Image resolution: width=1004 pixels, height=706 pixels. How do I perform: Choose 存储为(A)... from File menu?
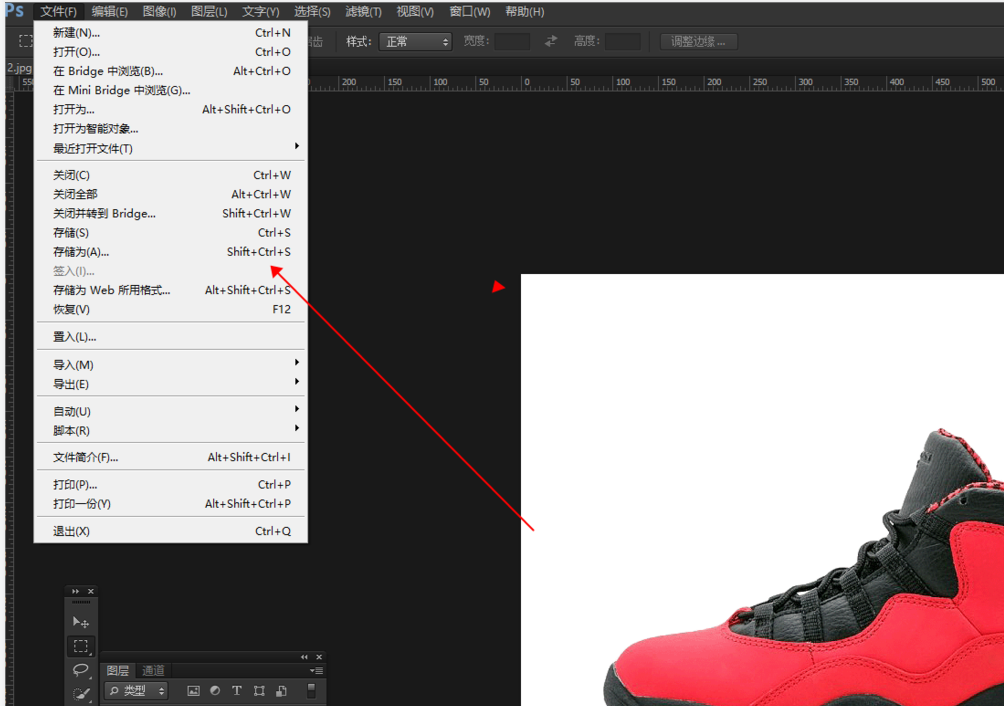81,252
